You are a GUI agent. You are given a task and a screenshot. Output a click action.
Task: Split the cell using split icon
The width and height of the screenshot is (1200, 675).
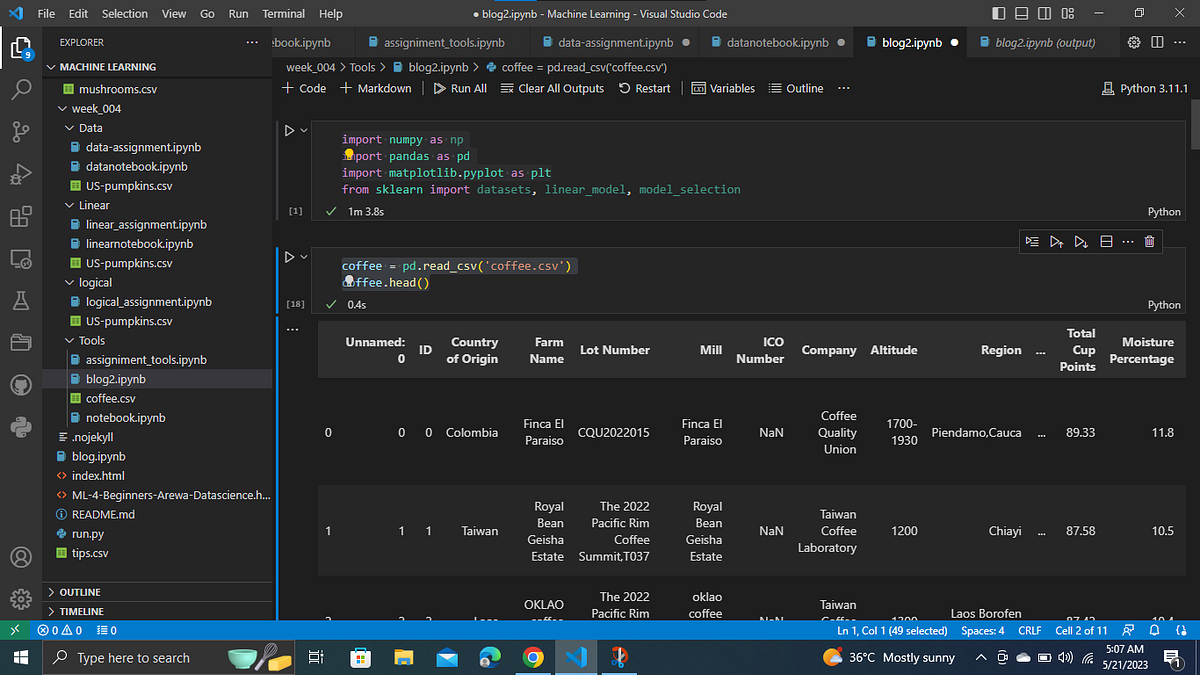(x=1105, y=241)
